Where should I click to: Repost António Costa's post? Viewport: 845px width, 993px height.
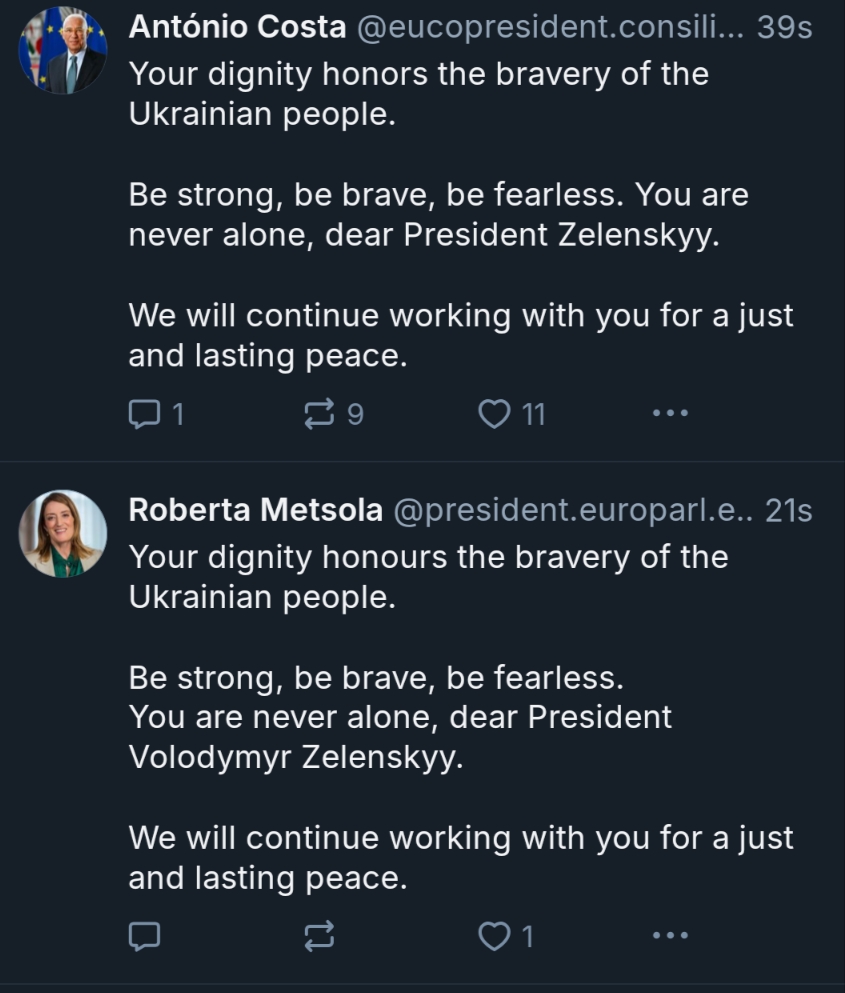(319, 413)
